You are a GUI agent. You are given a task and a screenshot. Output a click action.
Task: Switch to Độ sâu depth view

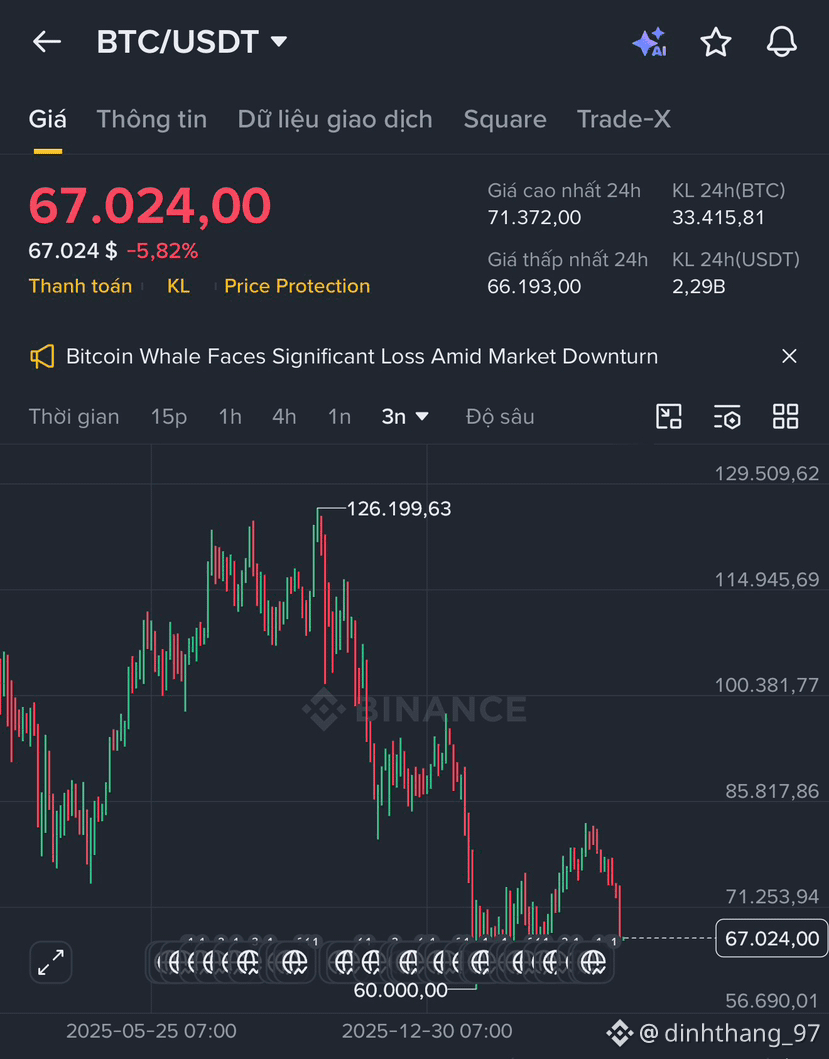coord(500,417)
